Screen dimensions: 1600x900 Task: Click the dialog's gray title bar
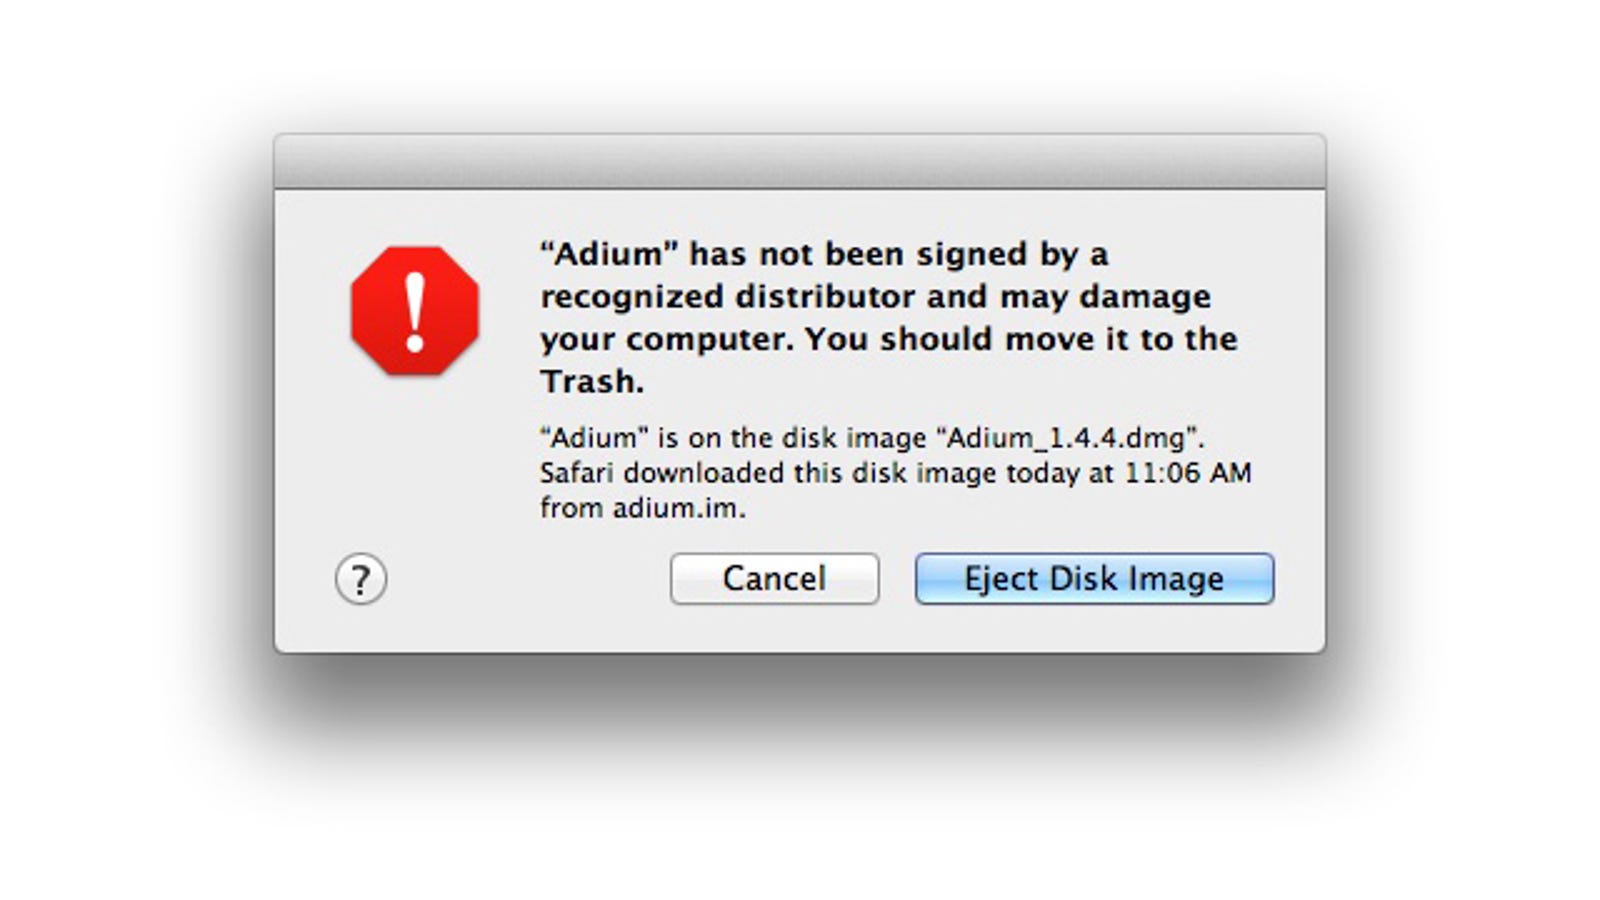point(800,161)
